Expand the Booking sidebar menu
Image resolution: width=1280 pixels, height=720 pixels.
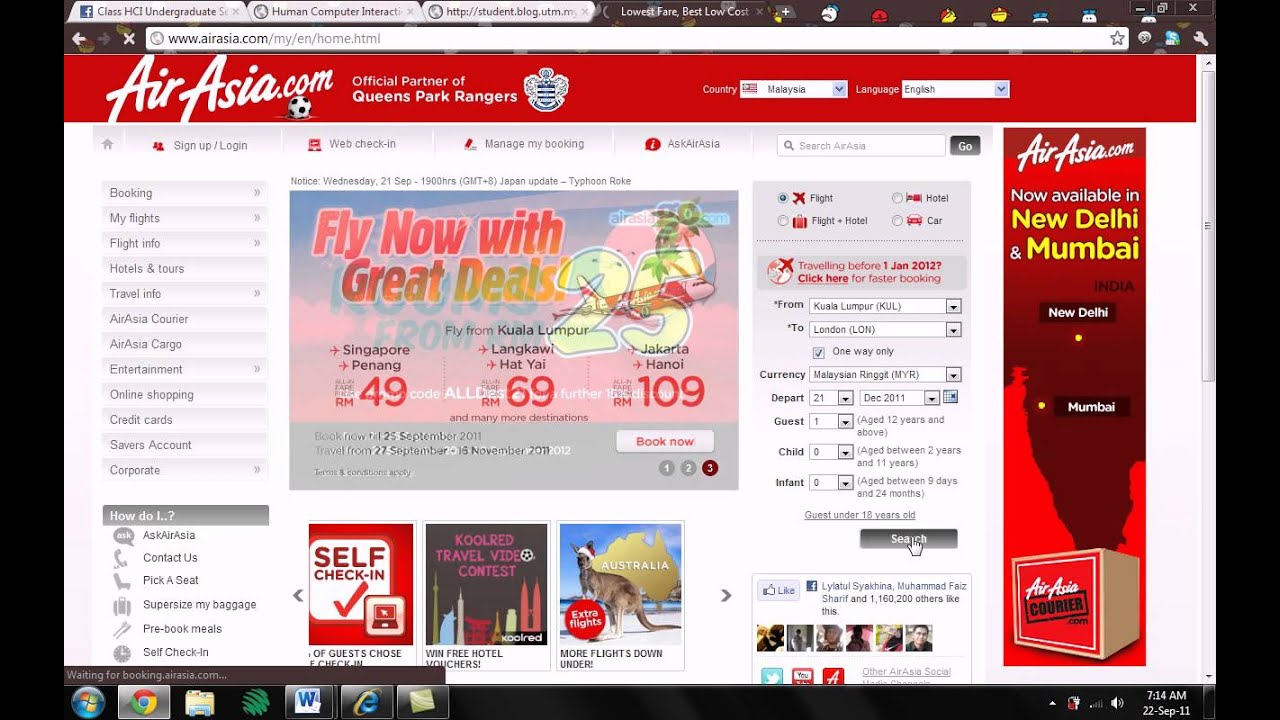pyautogui.click(x=185, y=193)
